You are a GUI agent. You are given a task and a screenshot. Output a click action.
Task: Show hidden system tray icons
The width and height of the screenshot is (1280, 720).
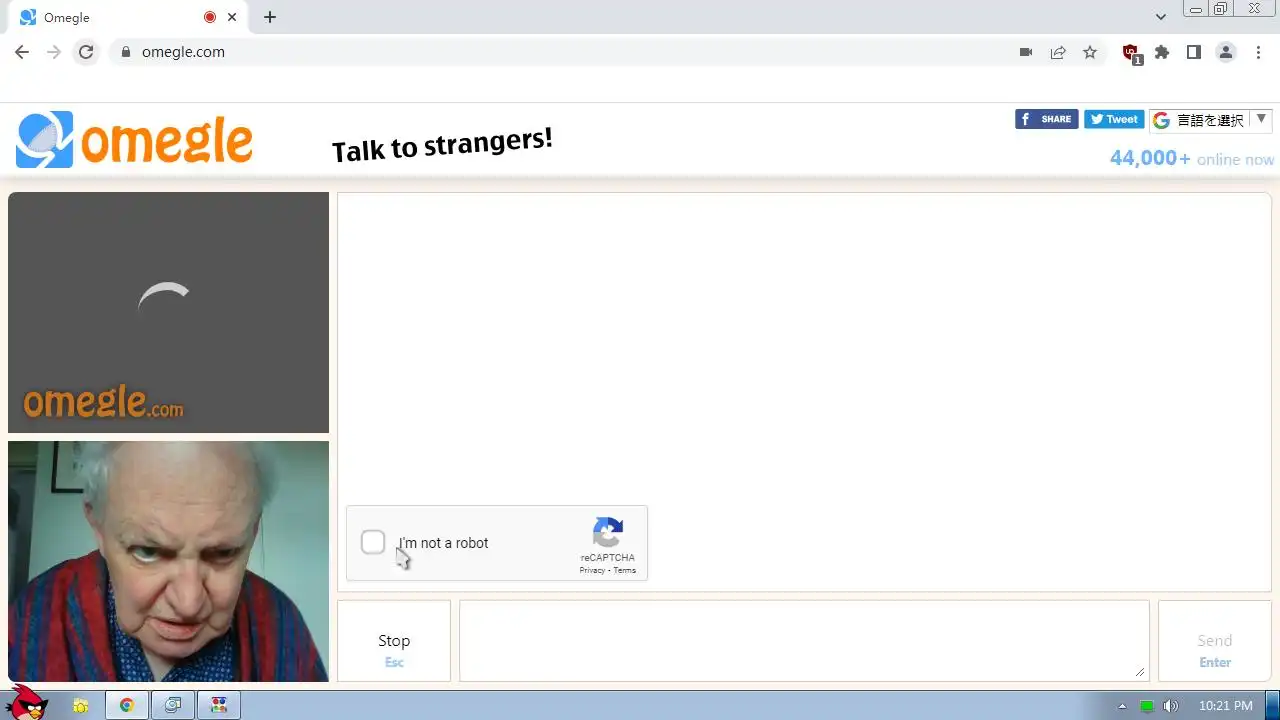[x=1122, y=706]
